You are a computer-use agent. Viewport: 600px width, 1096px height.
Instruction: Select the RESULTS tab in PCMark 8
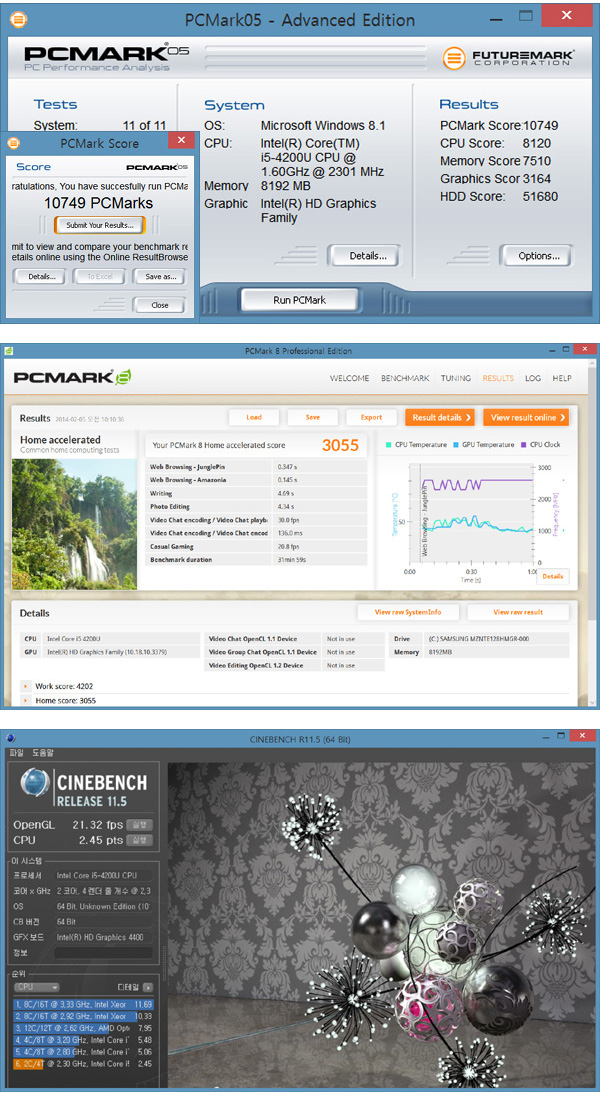click(498, 378)
